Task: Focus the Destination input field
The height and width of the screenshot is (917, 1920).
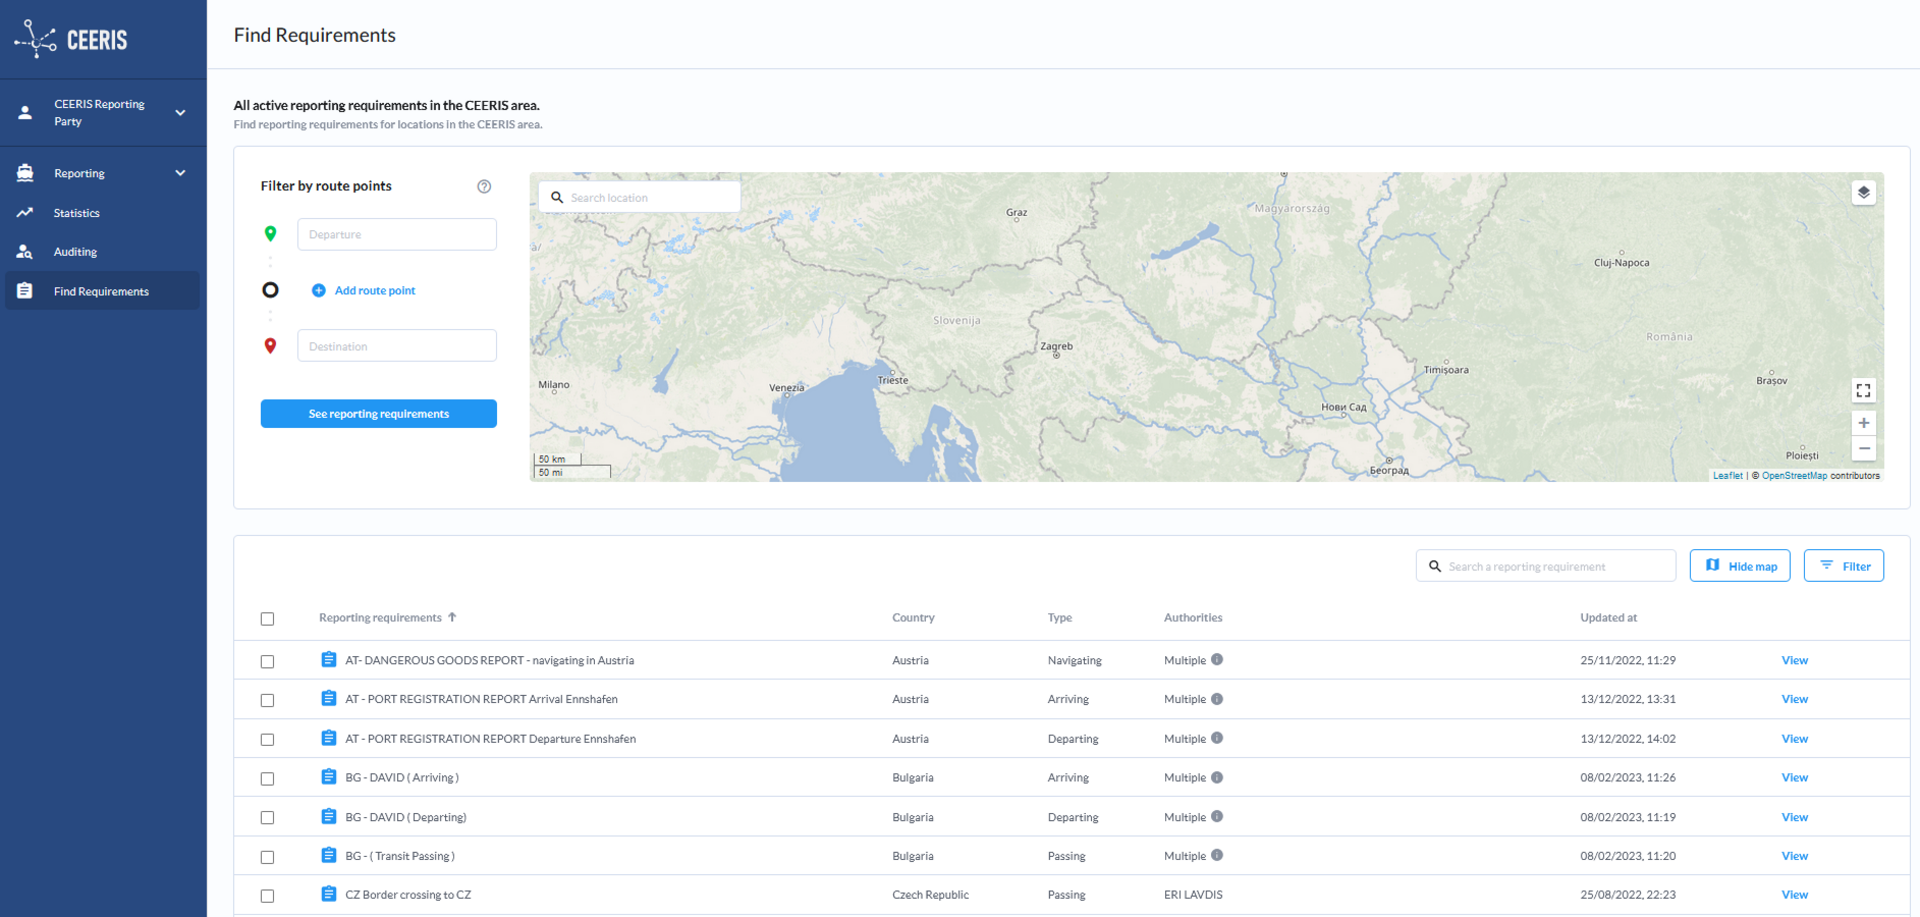Action: 397,346
